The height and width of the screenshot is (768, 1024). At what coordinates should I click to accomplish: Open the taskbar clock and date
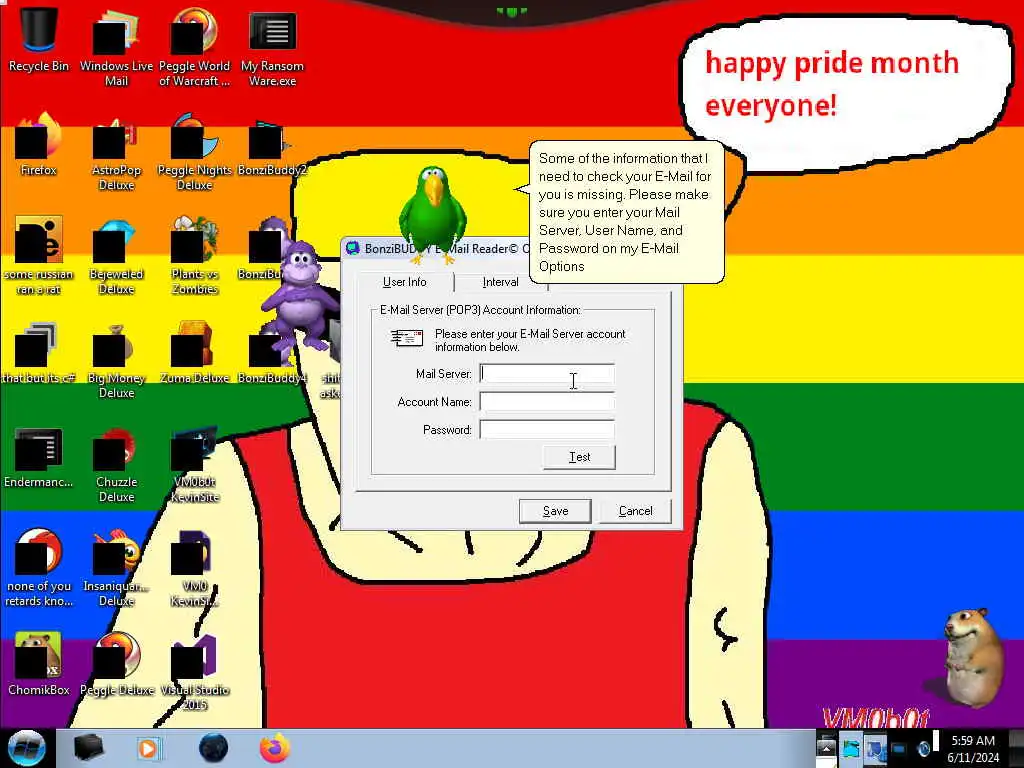click(x=973, y=748)
